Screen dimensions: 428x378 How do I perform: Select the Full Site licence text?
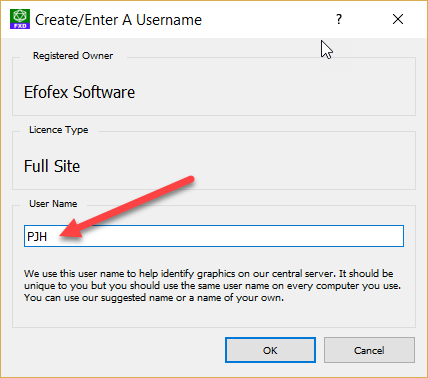pyautogui.click(x=52, y=166)
